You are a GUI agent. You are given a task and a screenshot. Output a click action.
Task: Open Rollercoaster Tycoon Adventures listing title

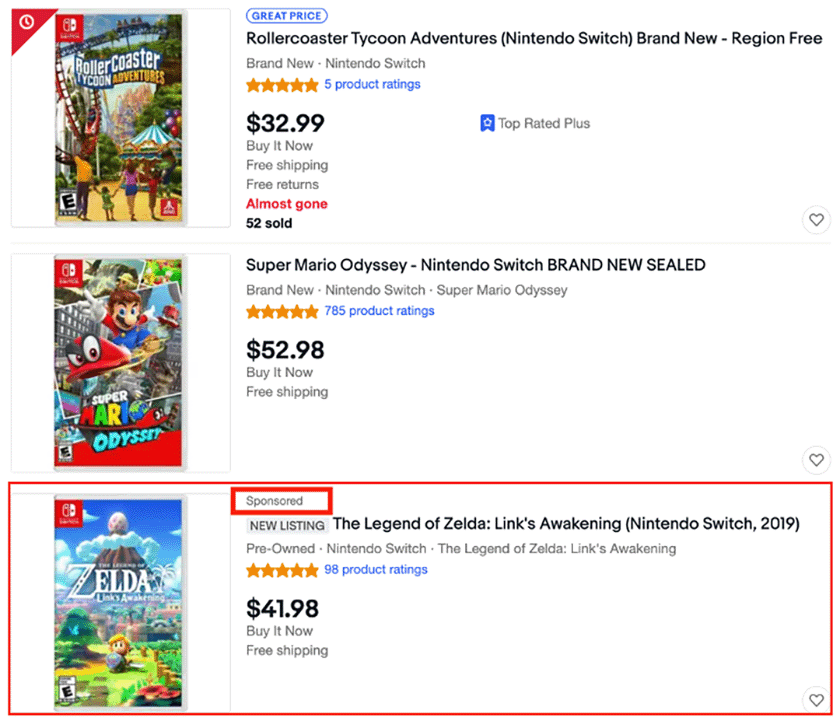pyautogui.click(x=534, y=39)
